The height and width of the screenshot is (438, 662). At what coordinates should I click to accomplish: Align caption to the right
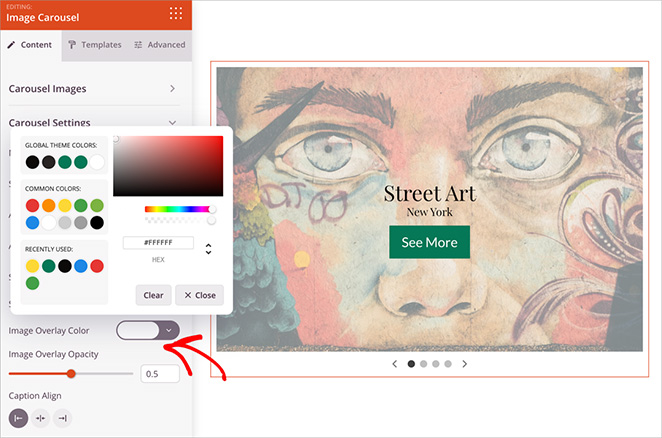(62, 418)
